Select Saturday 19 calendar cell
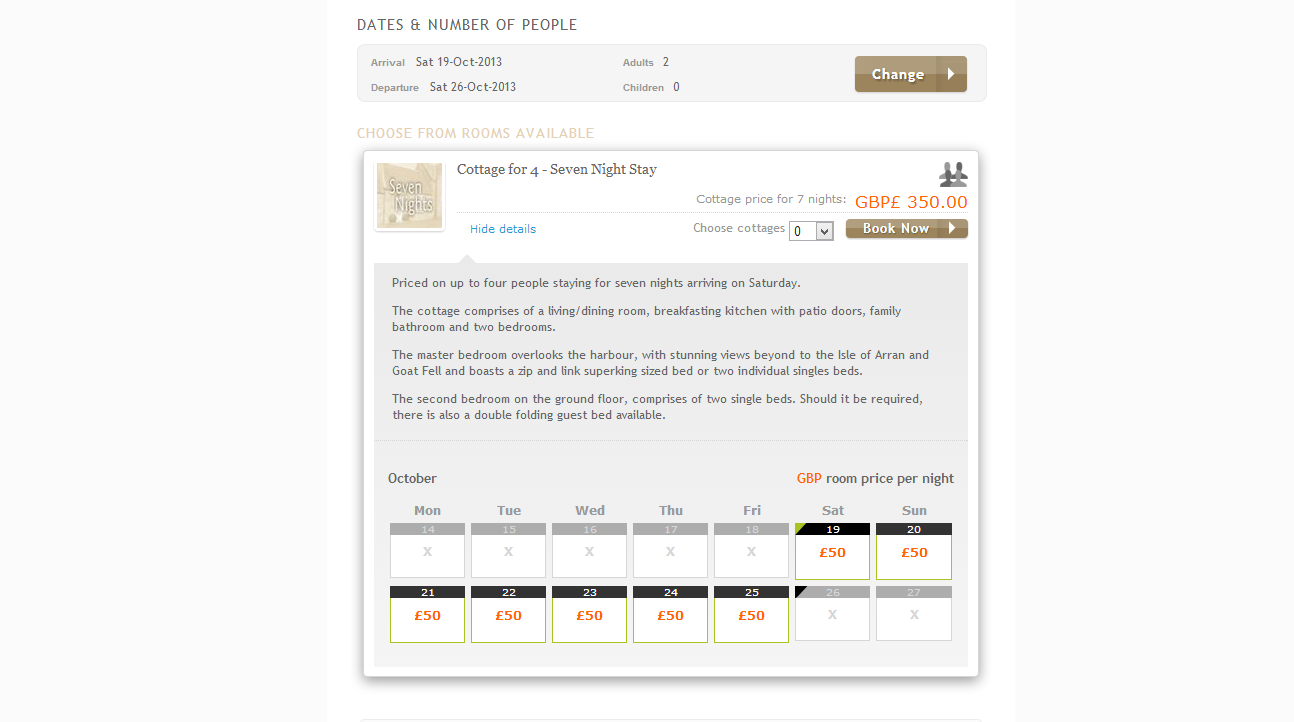Viewport: 1294px width, 722px height. [x=832, y=551]
